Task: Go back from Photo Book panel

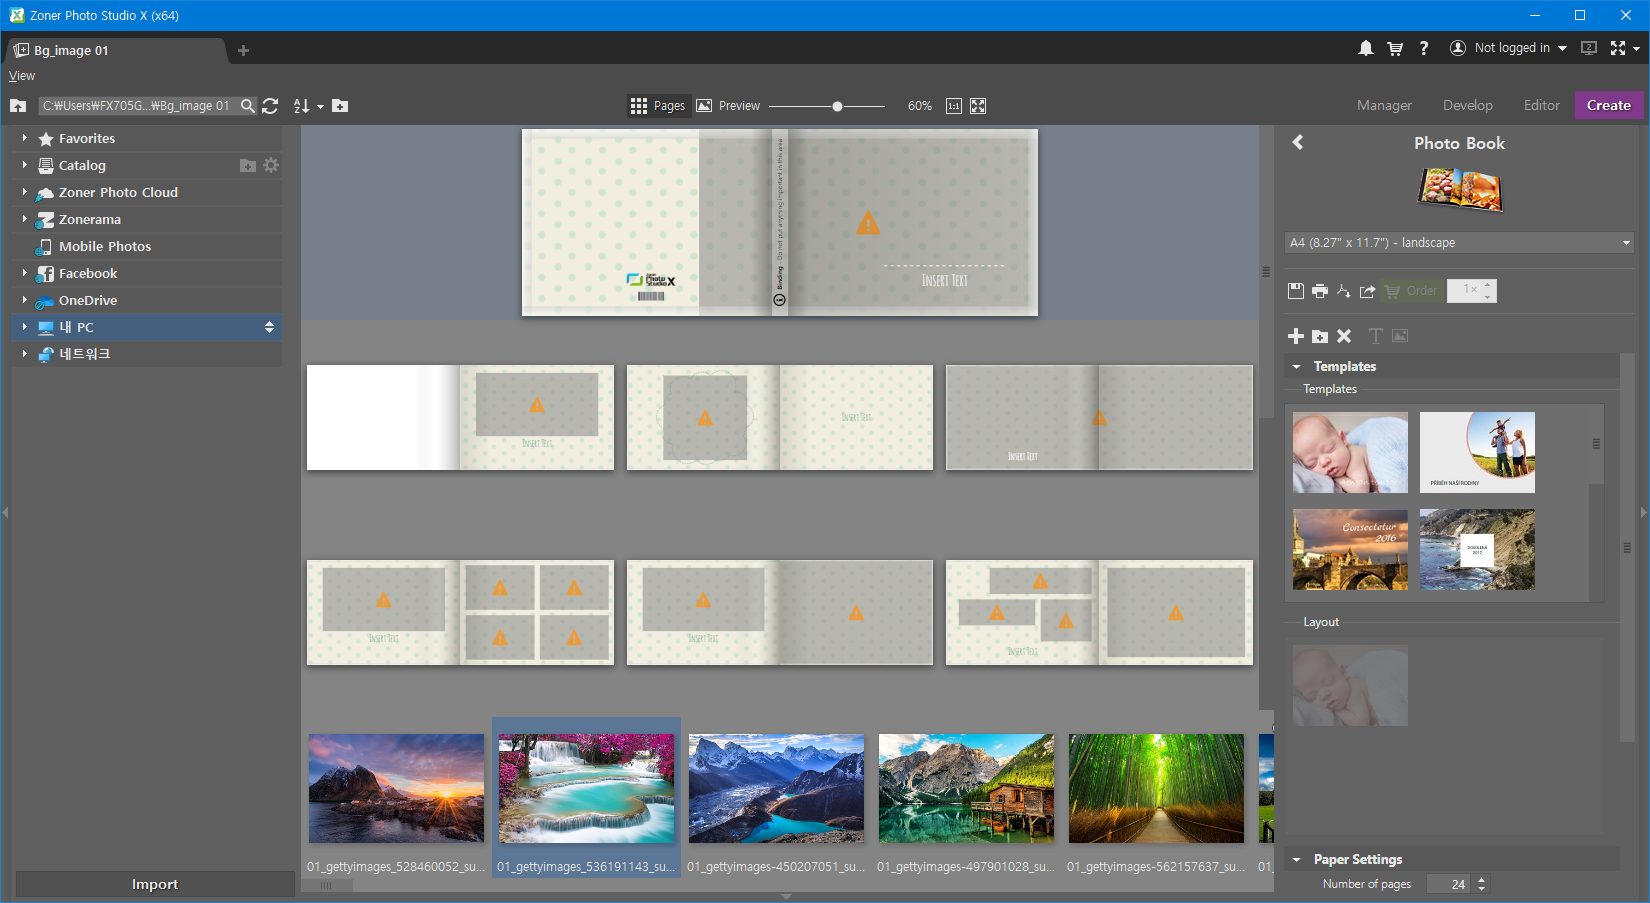Action: pyautogui.click(x=1298, y=142)
